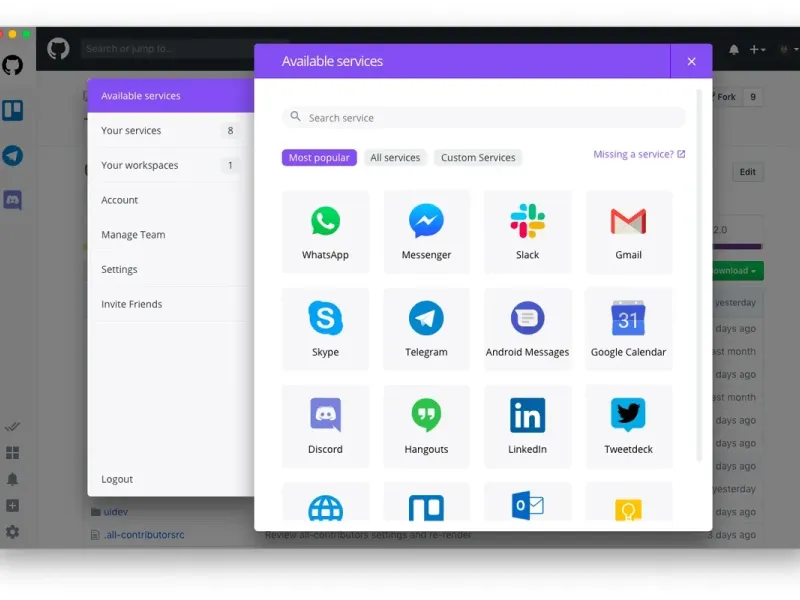The width and height of the screenshot is (800, 600).
Task: Click GitHub notifications bell in the header
Action: 734,49
